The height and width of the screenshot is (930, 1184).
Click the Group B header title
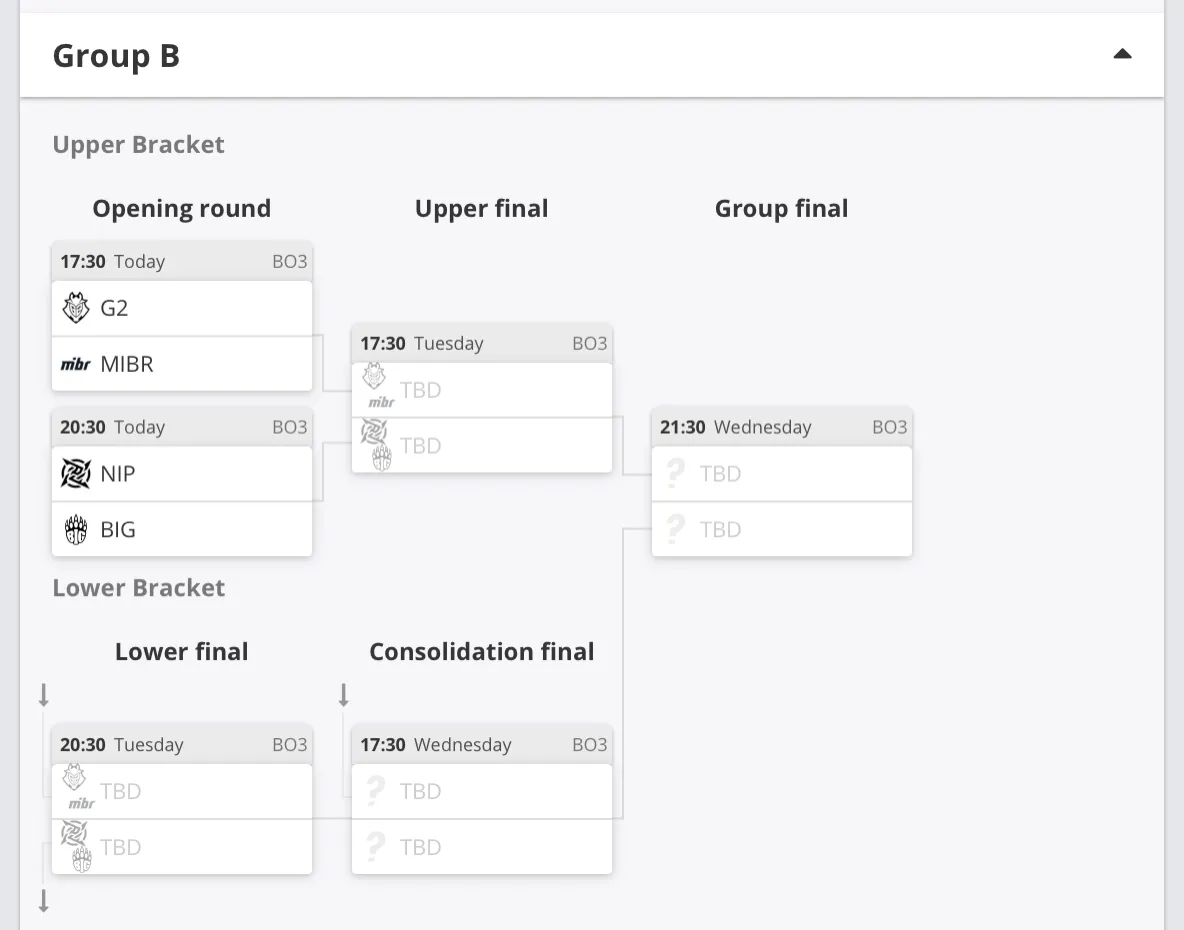tap(116, 56)
